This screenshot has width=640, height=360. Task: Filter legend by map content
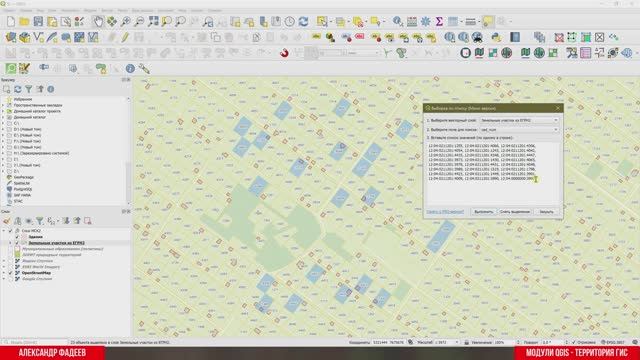point(40,221)
